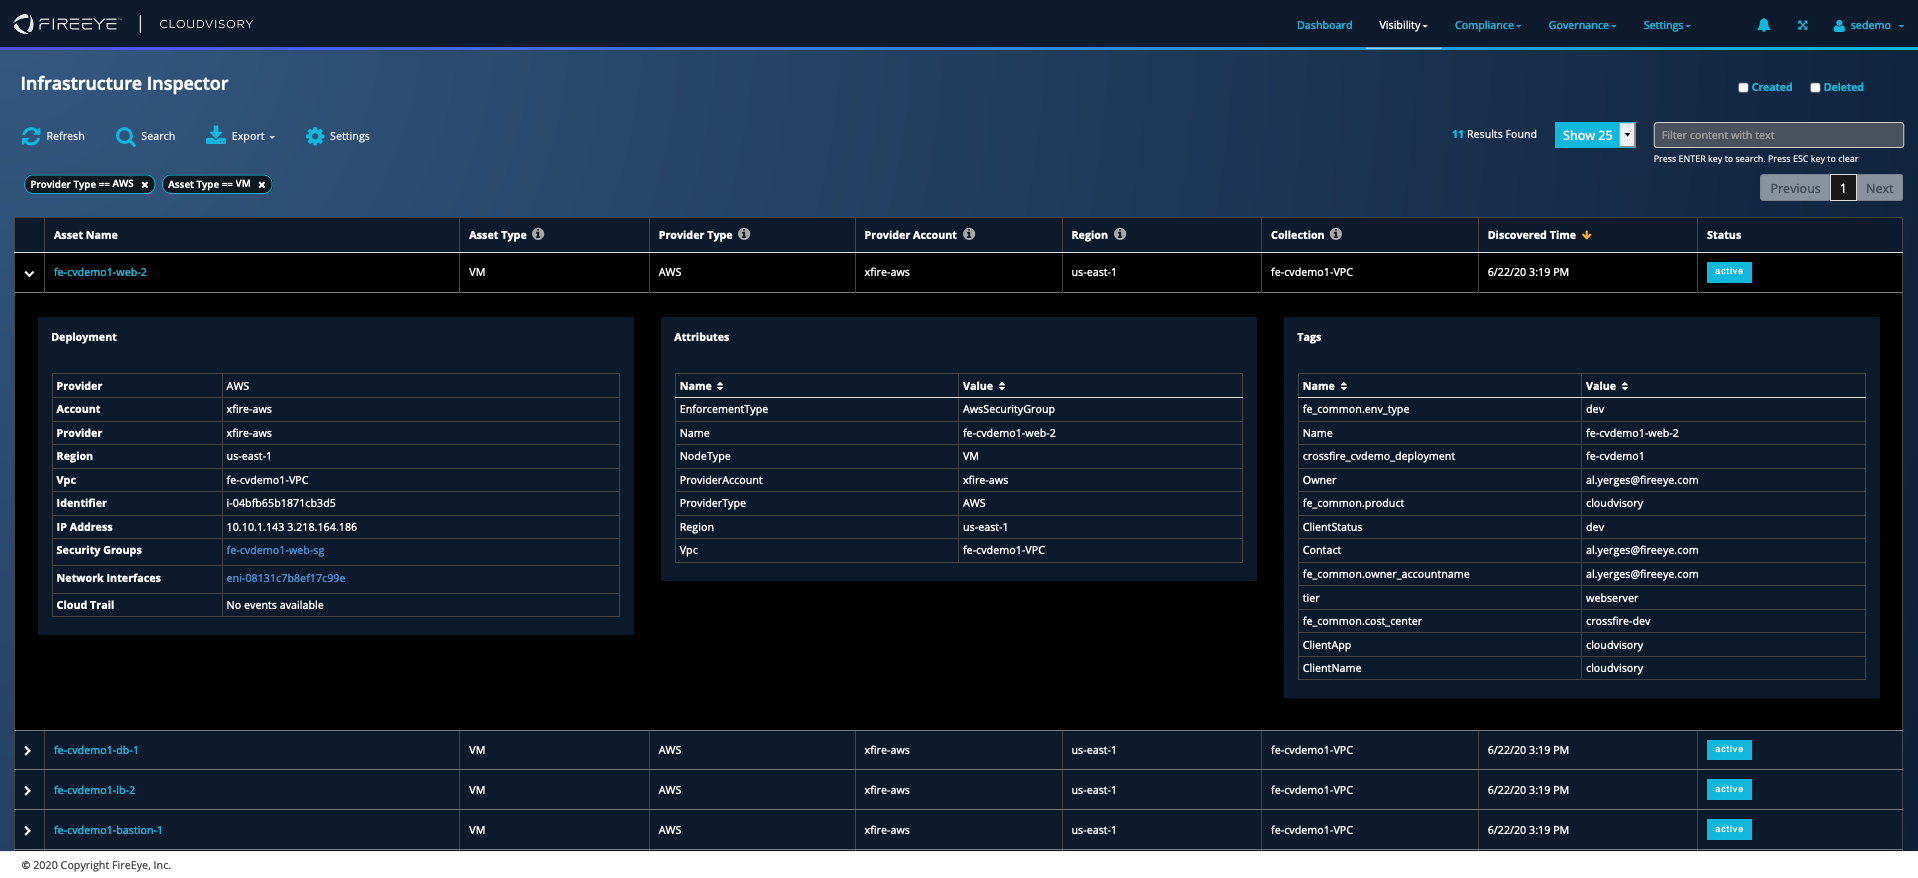Open the Show 25 results dropdown
This screenshot has width=1918, height=878.
[x=1627, y=135]
